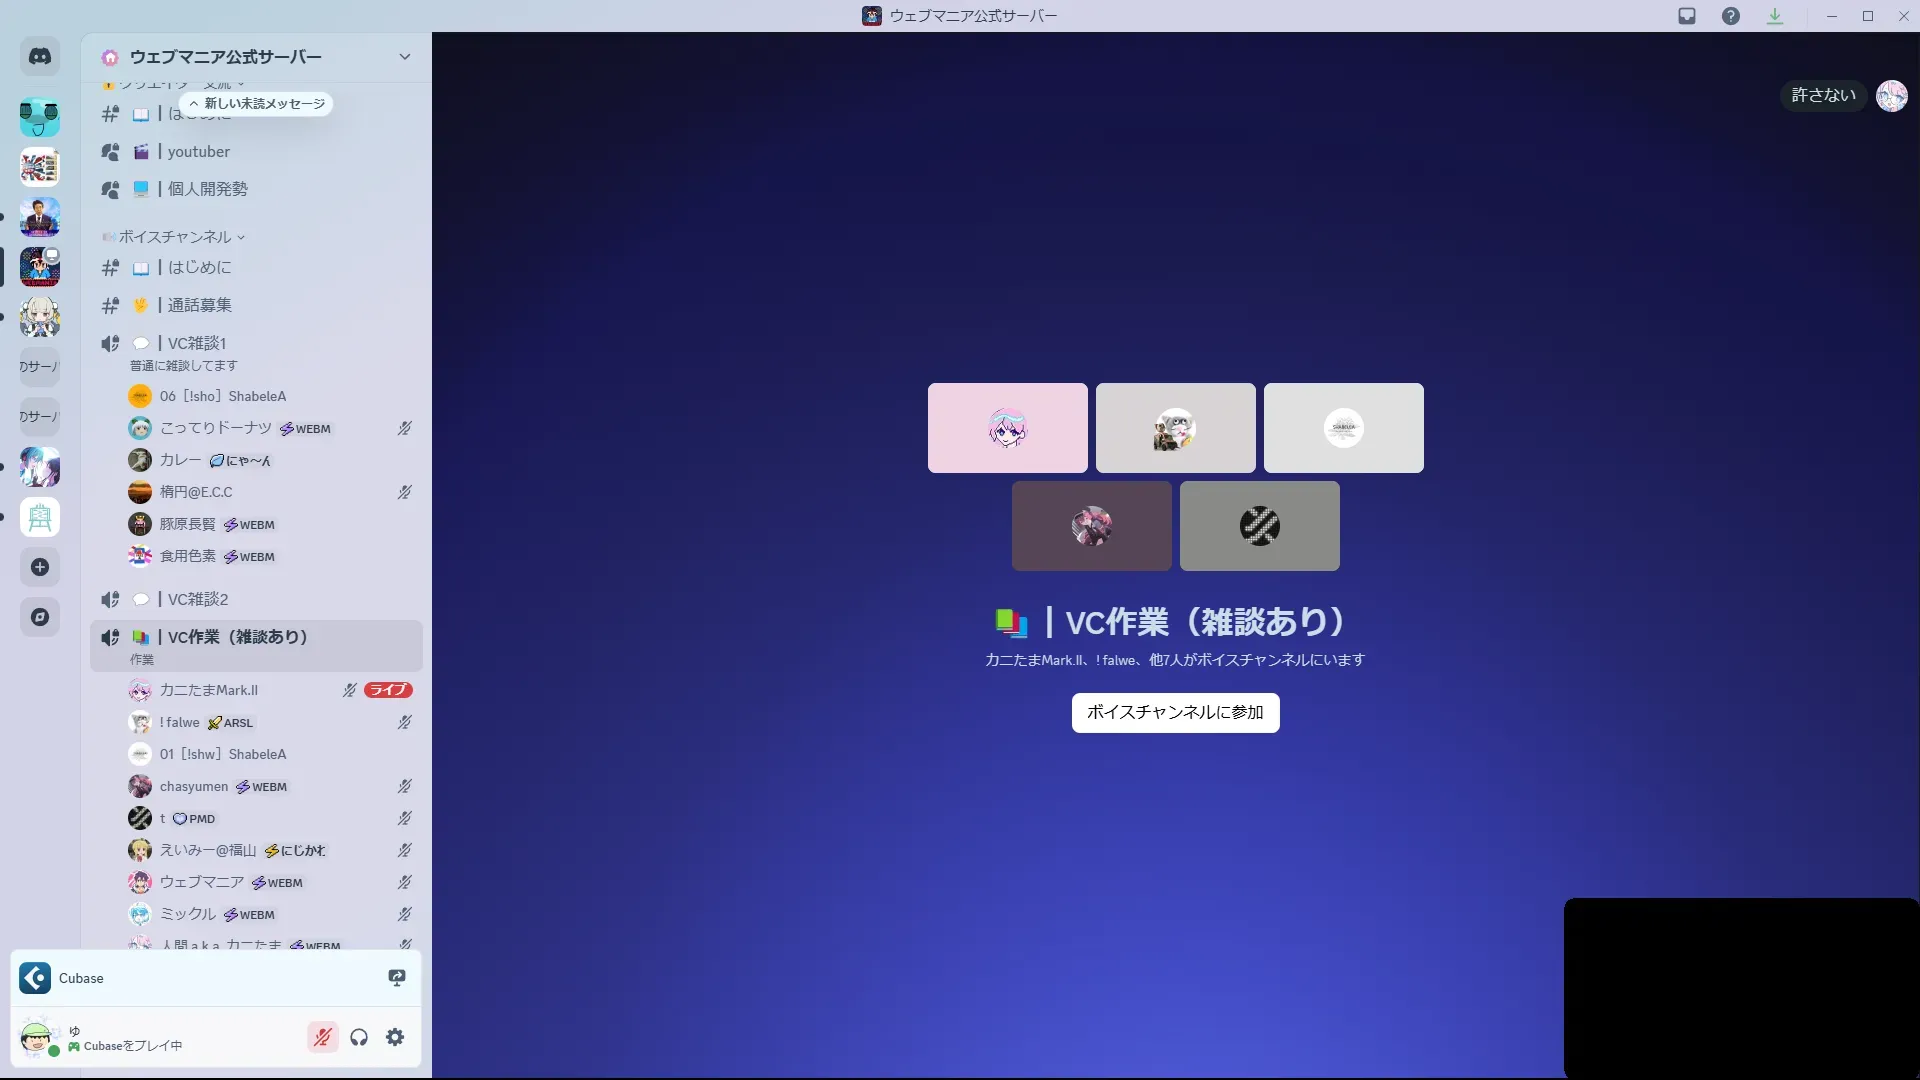Screen dimensions: 1920x1080
Task: Open the inbox icon in title bar
Action: 1687,16
